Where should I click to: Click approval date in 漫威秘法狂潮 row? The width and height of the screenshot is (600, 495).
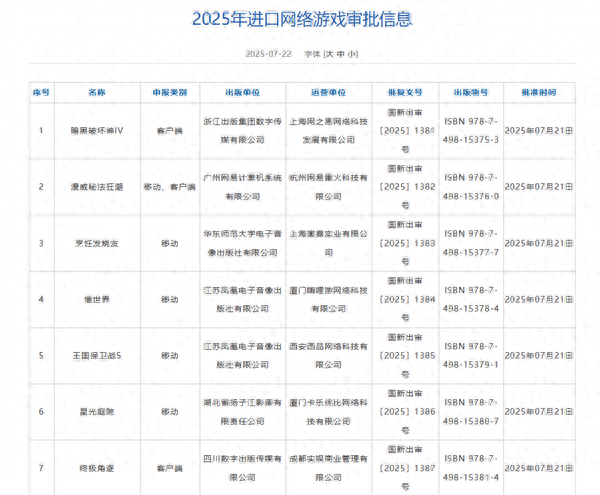[539, 187]
